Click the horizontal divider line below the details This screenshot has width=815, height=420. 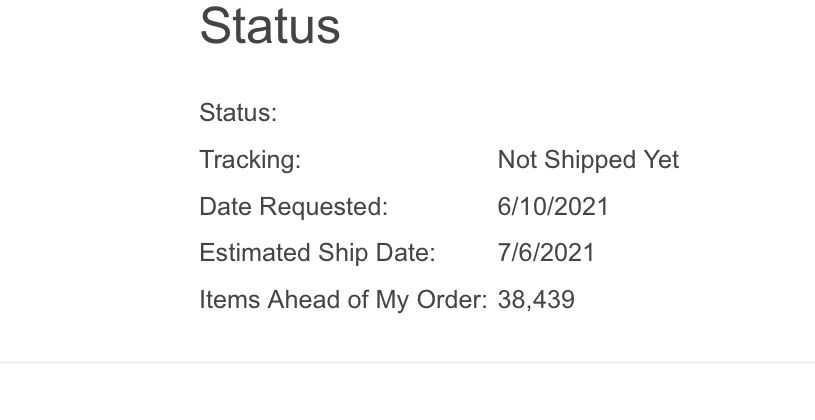click(408, 362)
